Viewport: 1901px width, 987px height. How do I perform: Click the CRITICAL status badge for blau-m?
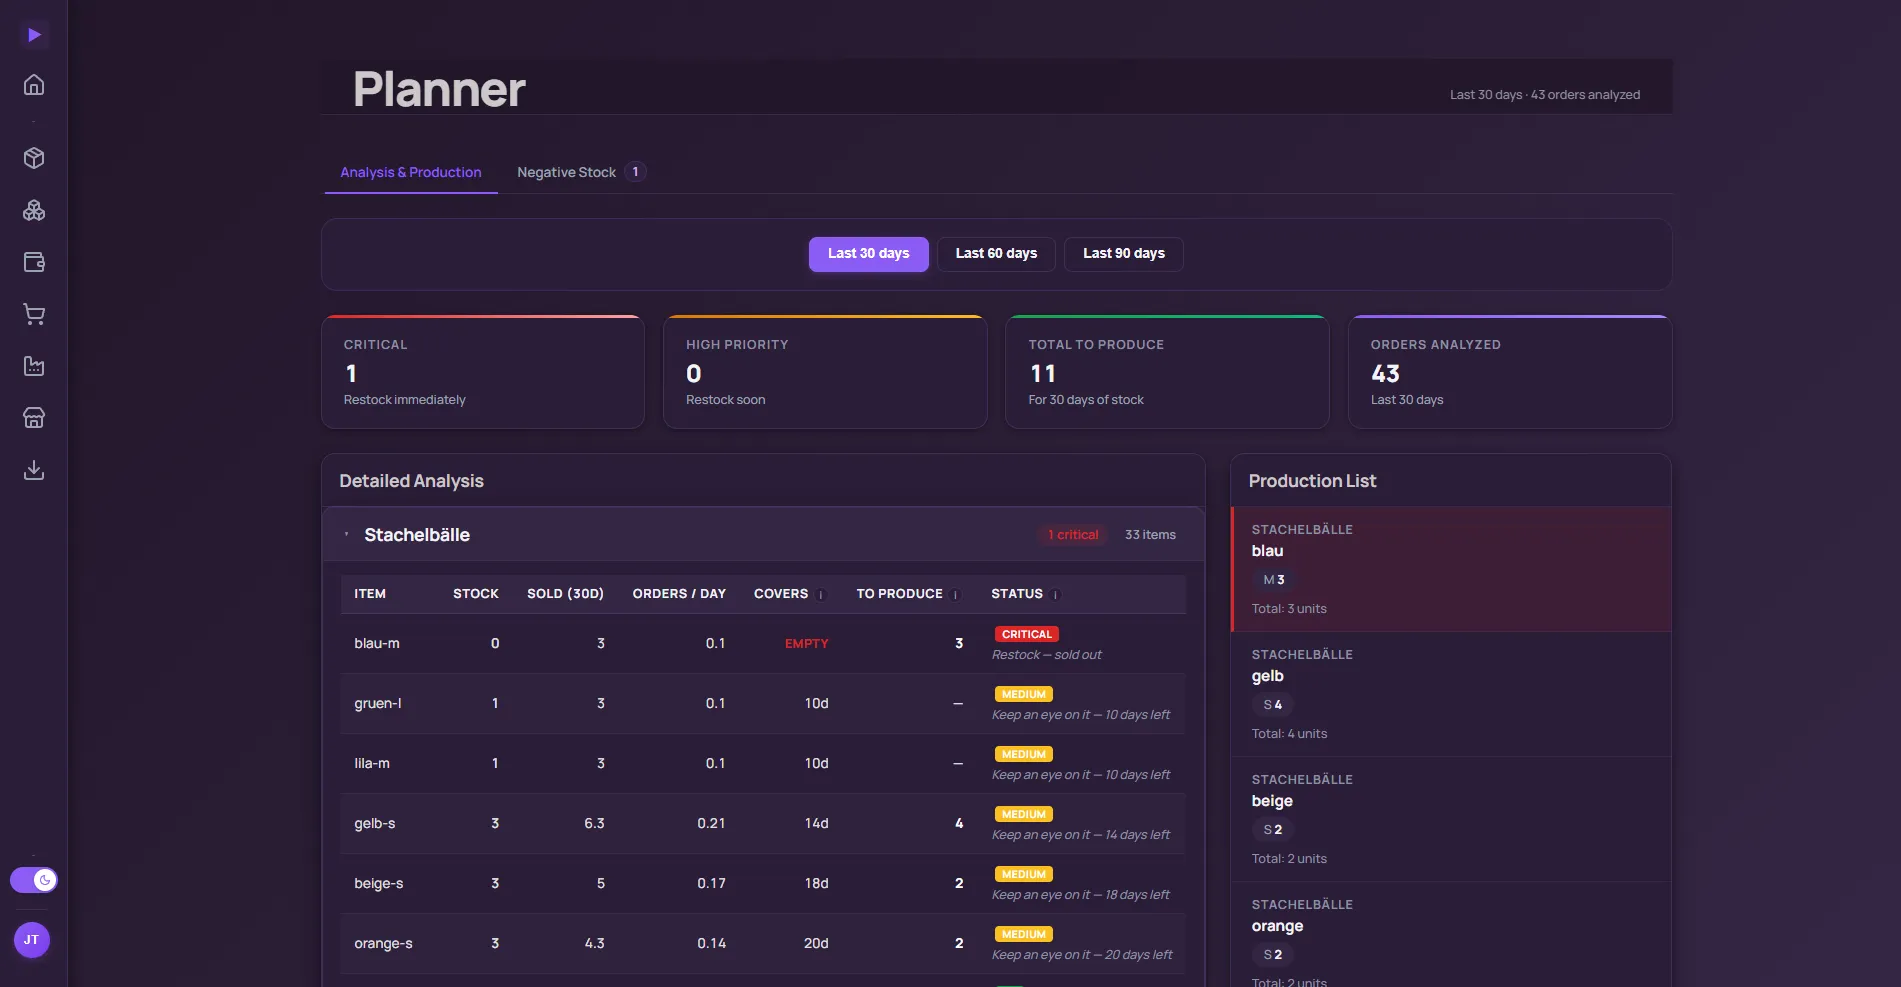[1026, 634]
